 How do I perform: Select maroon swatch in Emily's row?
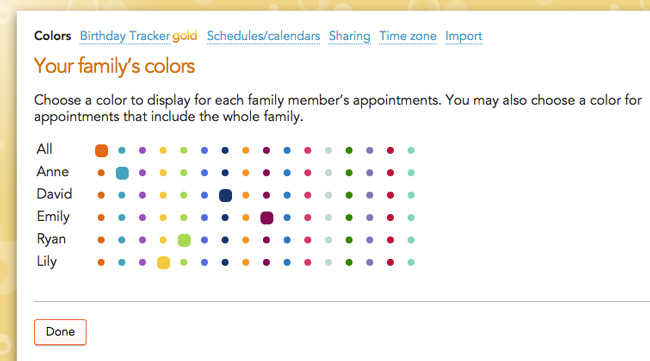267,218
